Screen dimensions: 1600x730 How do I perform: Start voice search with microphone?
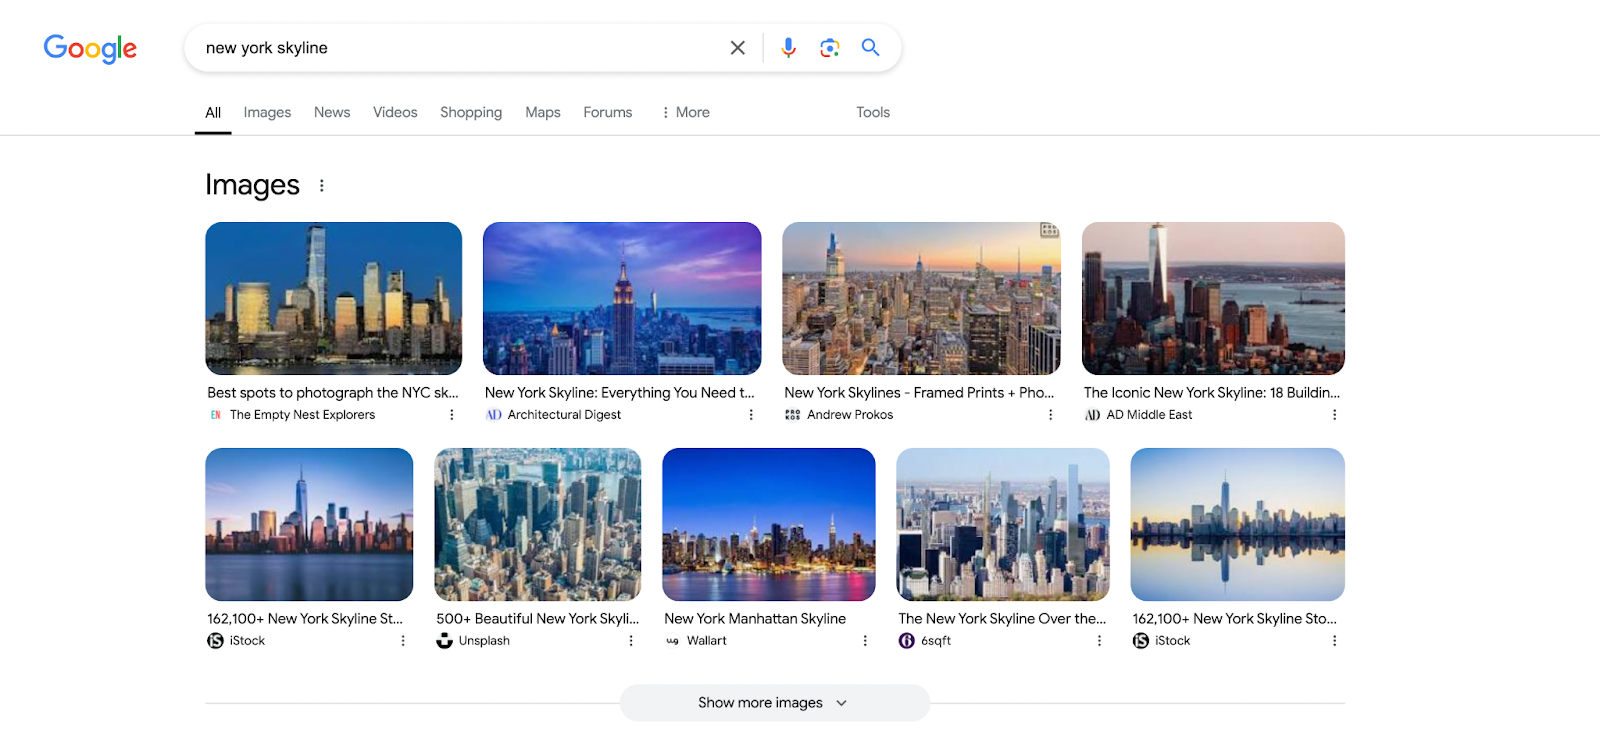coord(789,48)
